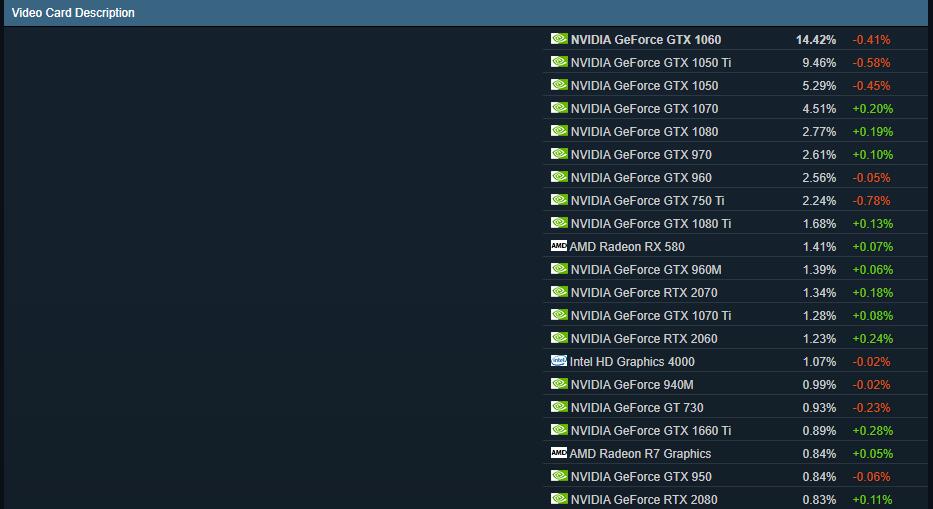Click the 1.07% share value
The image size is (933, 509).
pyautogui.click(x=819, y=362)
